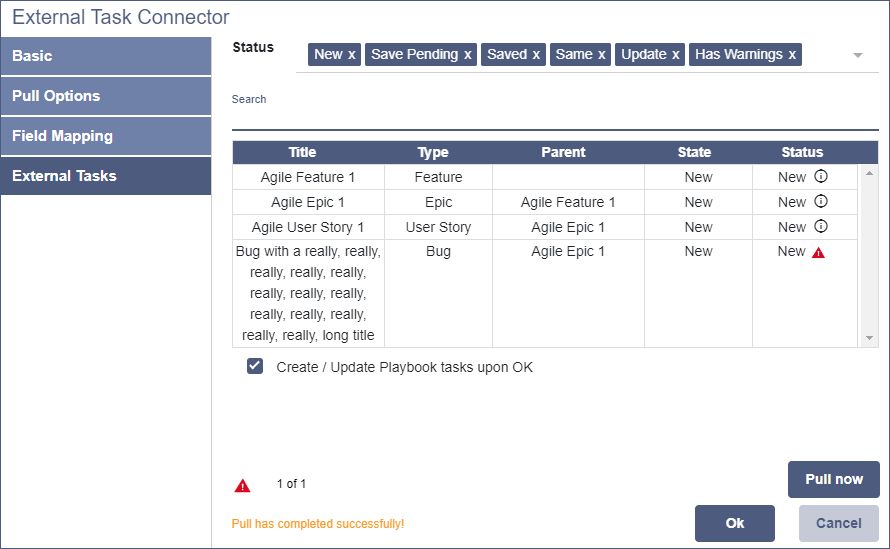Click 'Agile Epic 1' parent cell in Bug row

[x=568, y=293]
